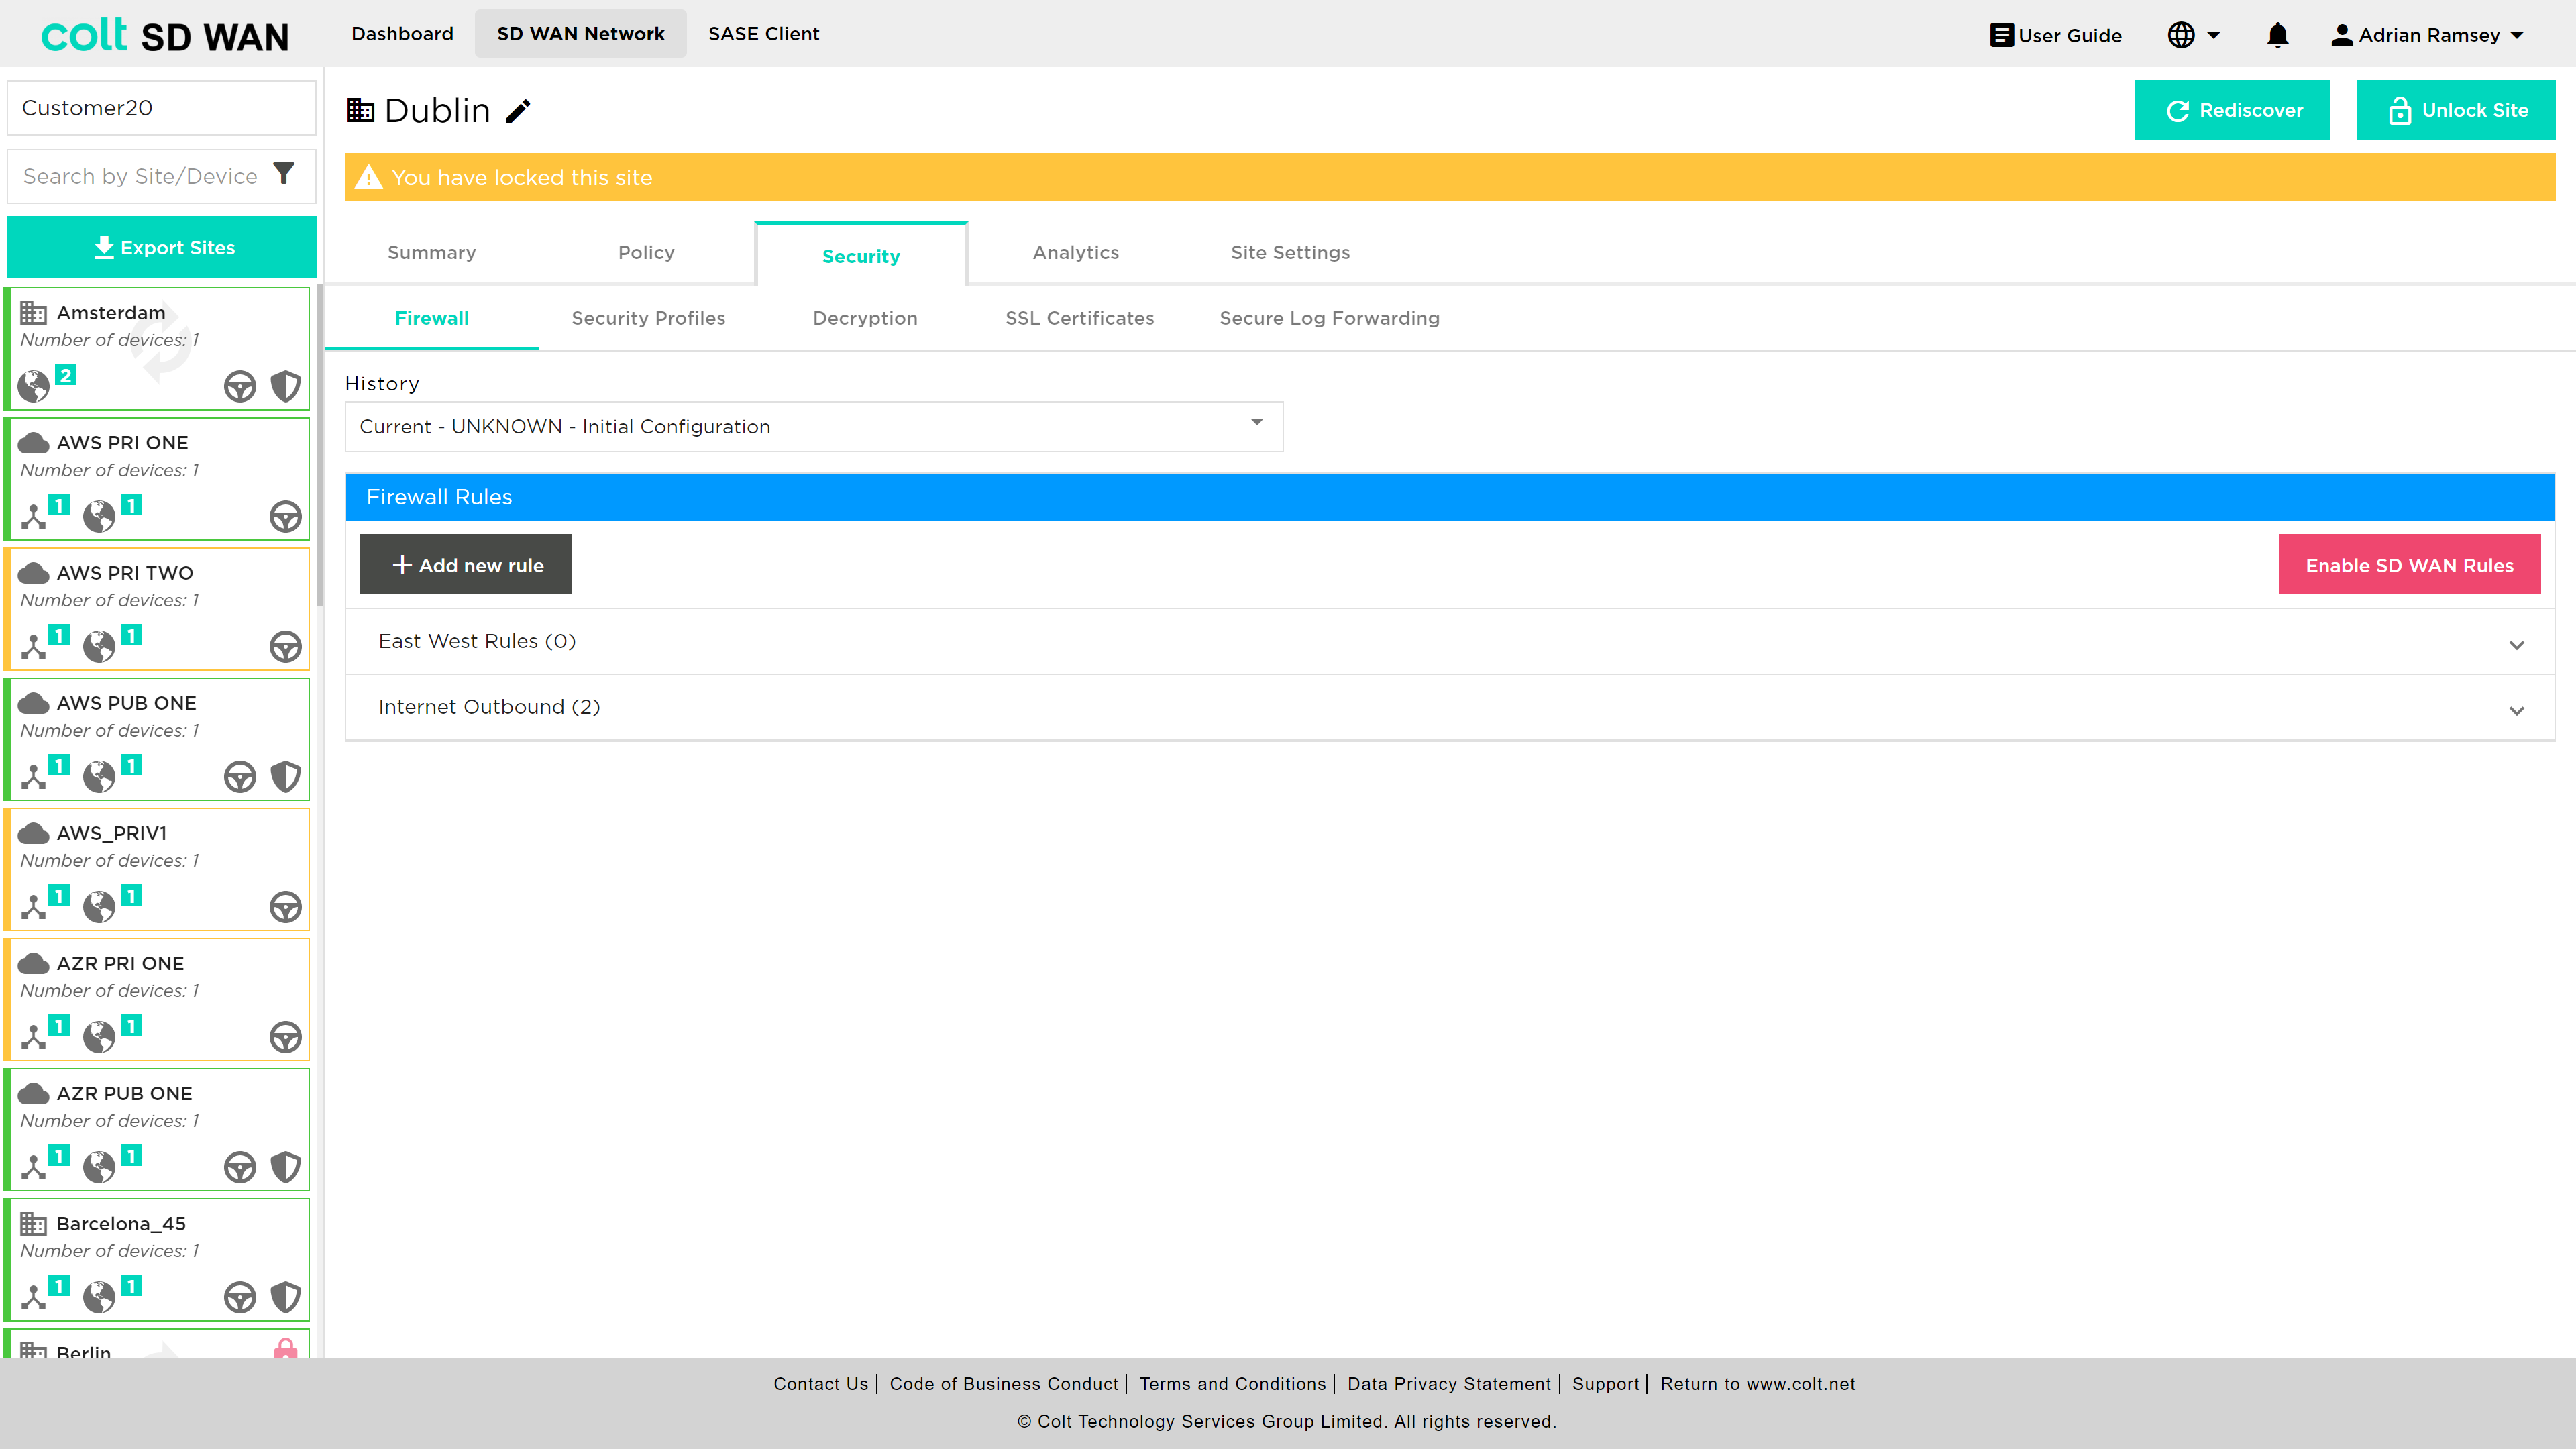Click the notification bell icon
The width and height of the screenshot is (2576, 1449).
(2277, 35)
